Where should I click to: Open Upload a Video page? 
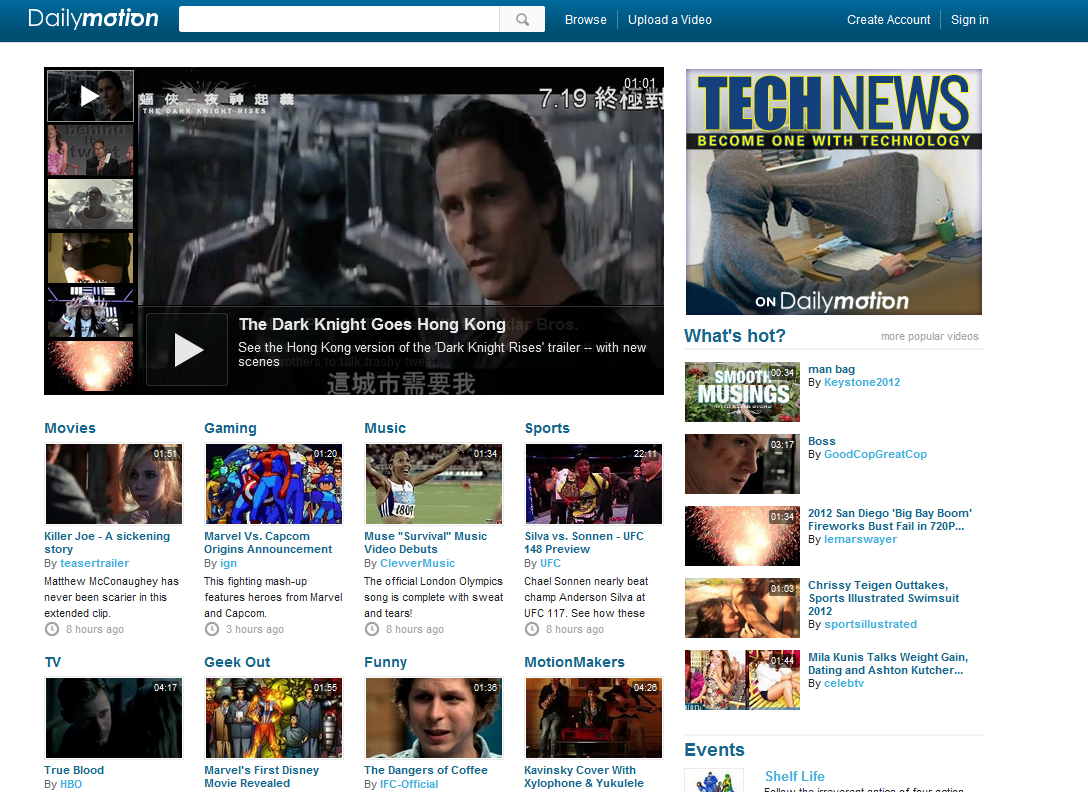[669, 20]
